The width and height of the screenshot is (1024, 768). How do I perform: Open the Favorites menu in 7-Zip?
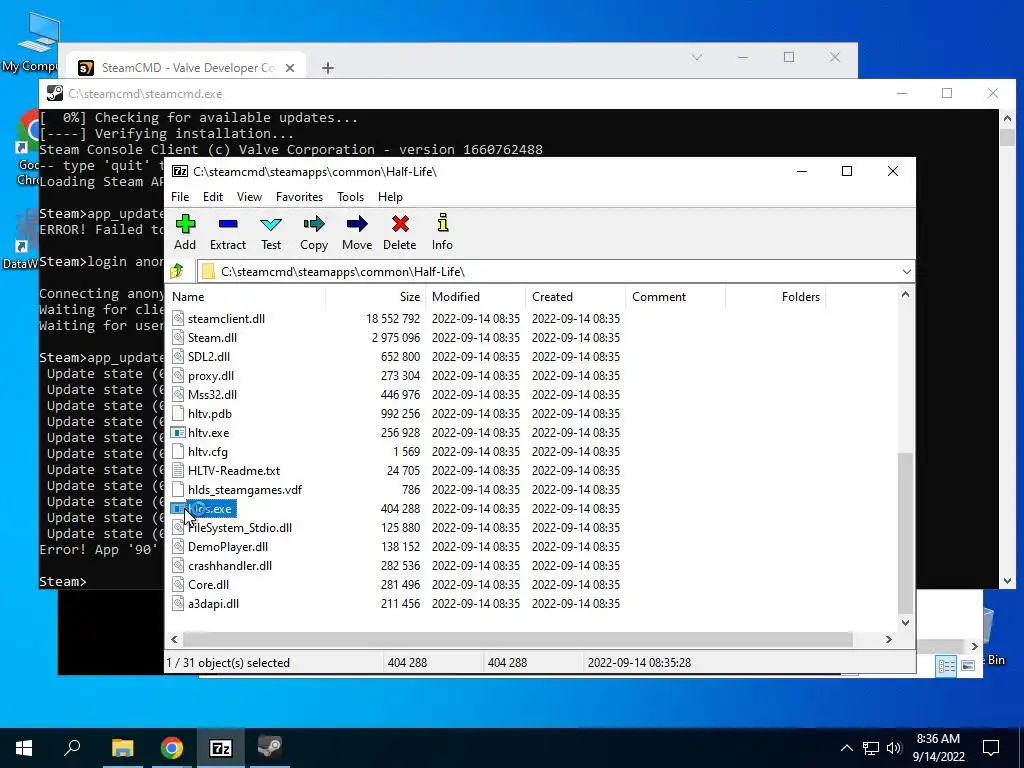(299, 197)
